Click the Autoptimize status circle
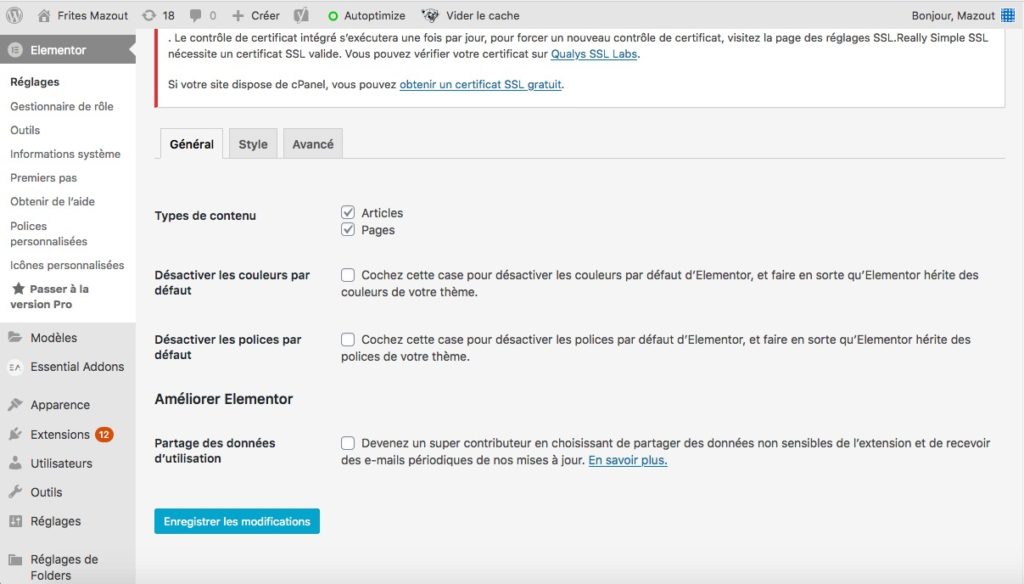The width and height of the screenshot is (1024, 584). click(333, 16)
